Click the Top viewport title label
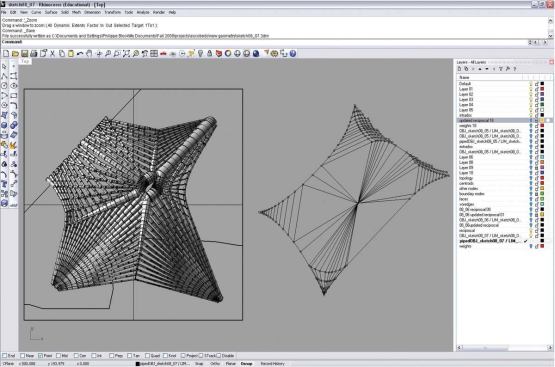Image resolution: width=555 pixels, height=367 pixels. pos(24,62)
